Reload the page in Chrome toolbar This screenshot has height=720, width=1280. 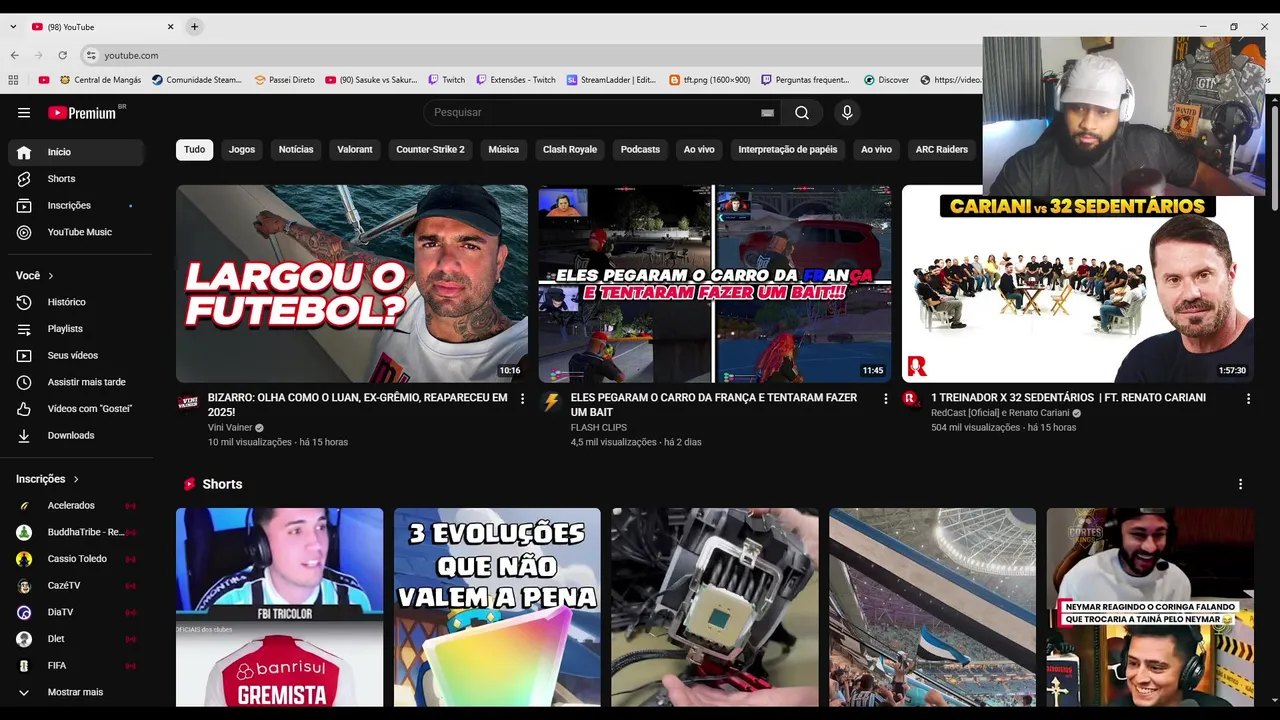62,56
